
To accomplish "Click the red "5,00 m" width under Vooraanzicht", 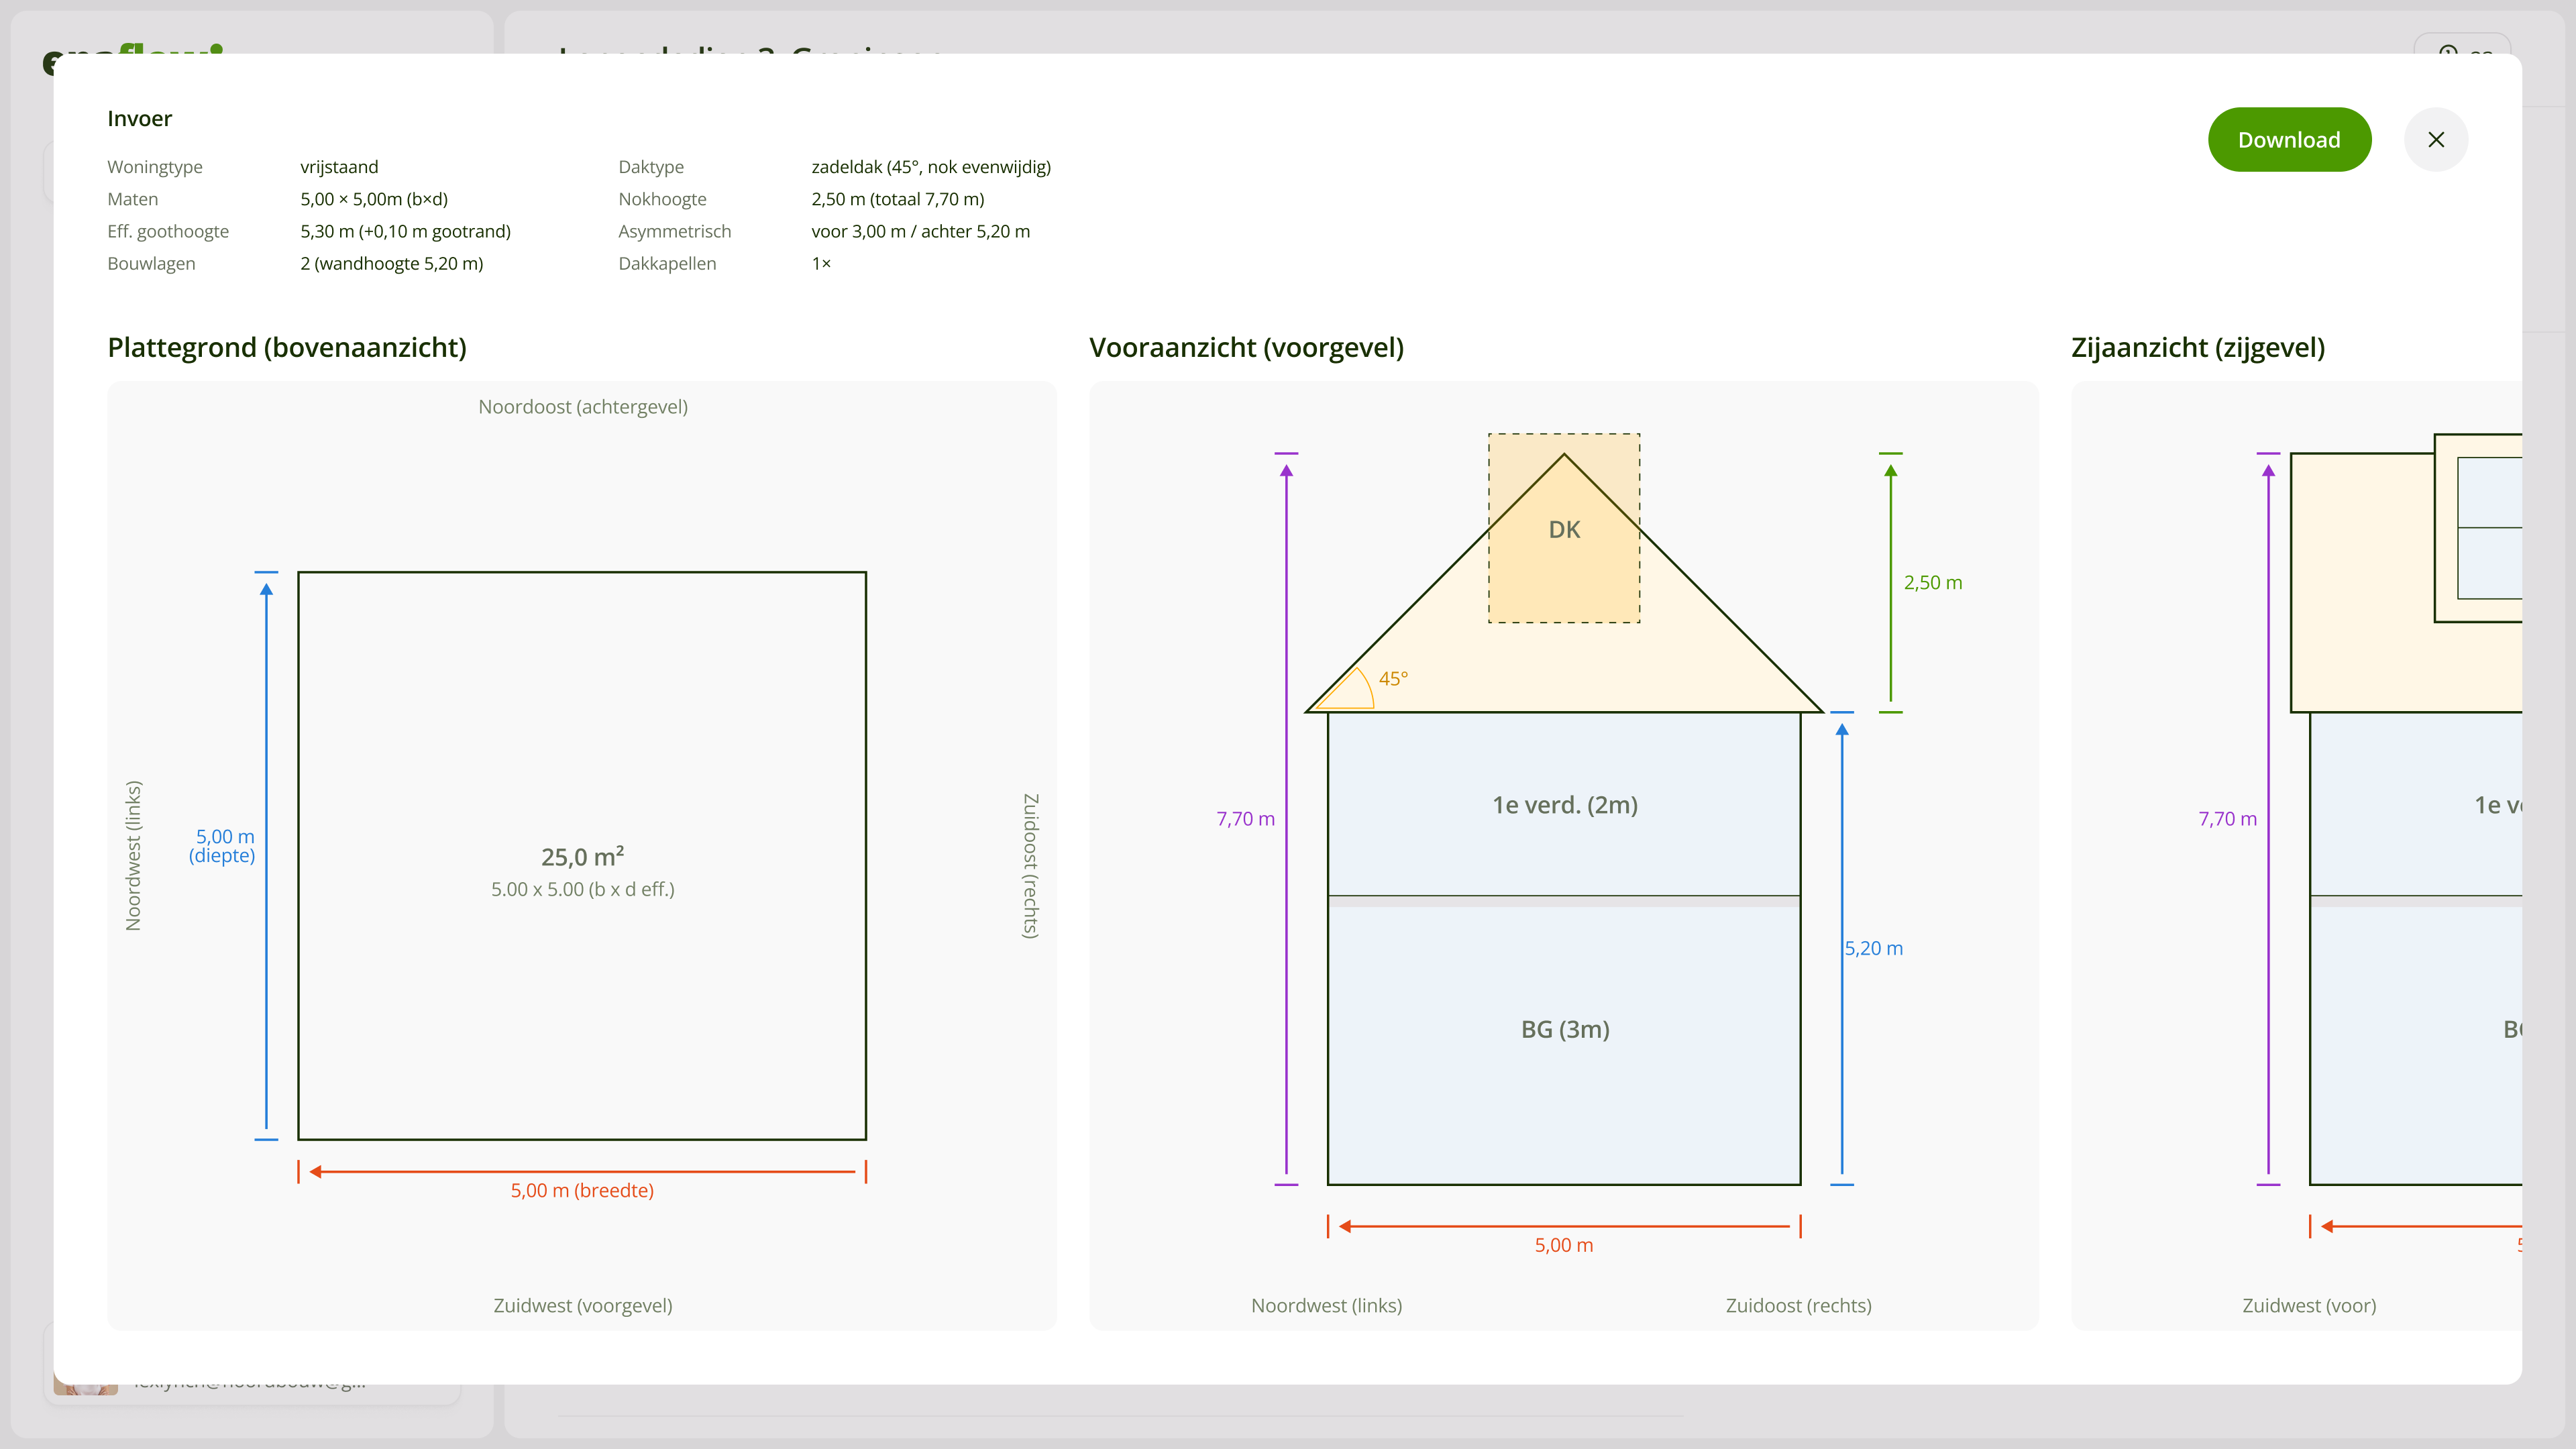I will pos(1564,1245).
